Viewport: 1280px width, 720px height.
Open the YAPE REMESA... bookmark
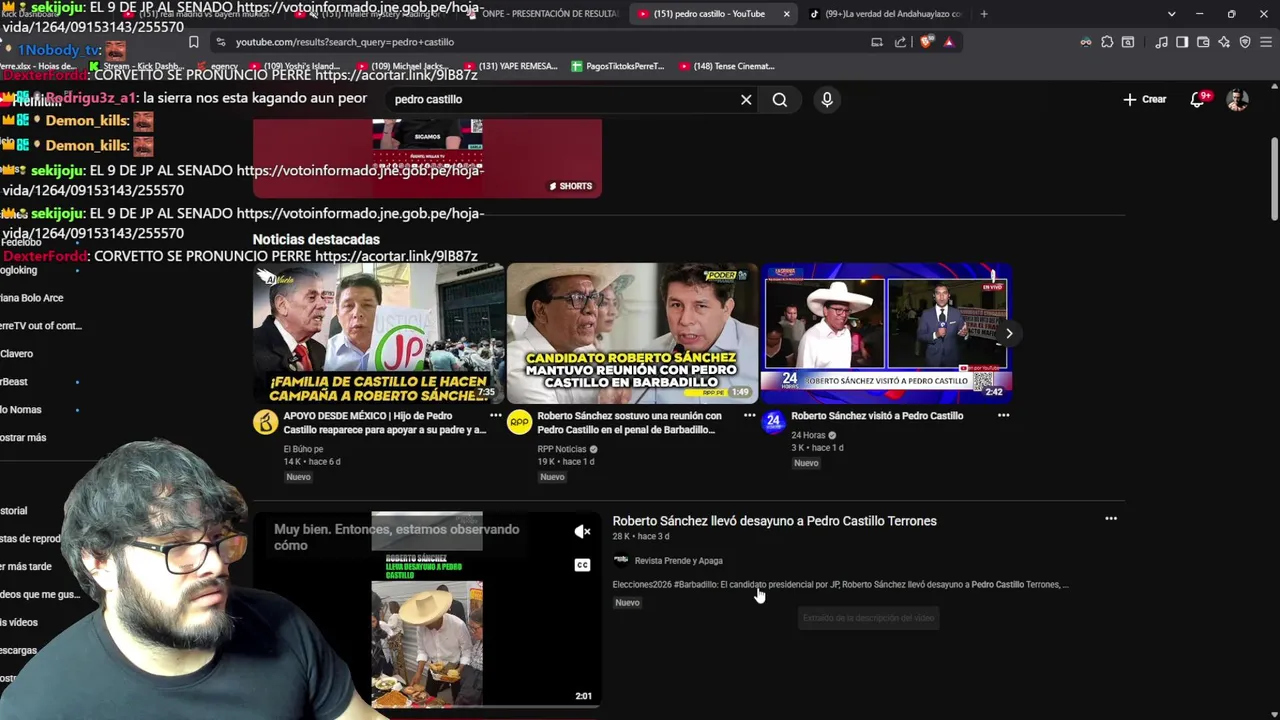[x=510, y=66]
